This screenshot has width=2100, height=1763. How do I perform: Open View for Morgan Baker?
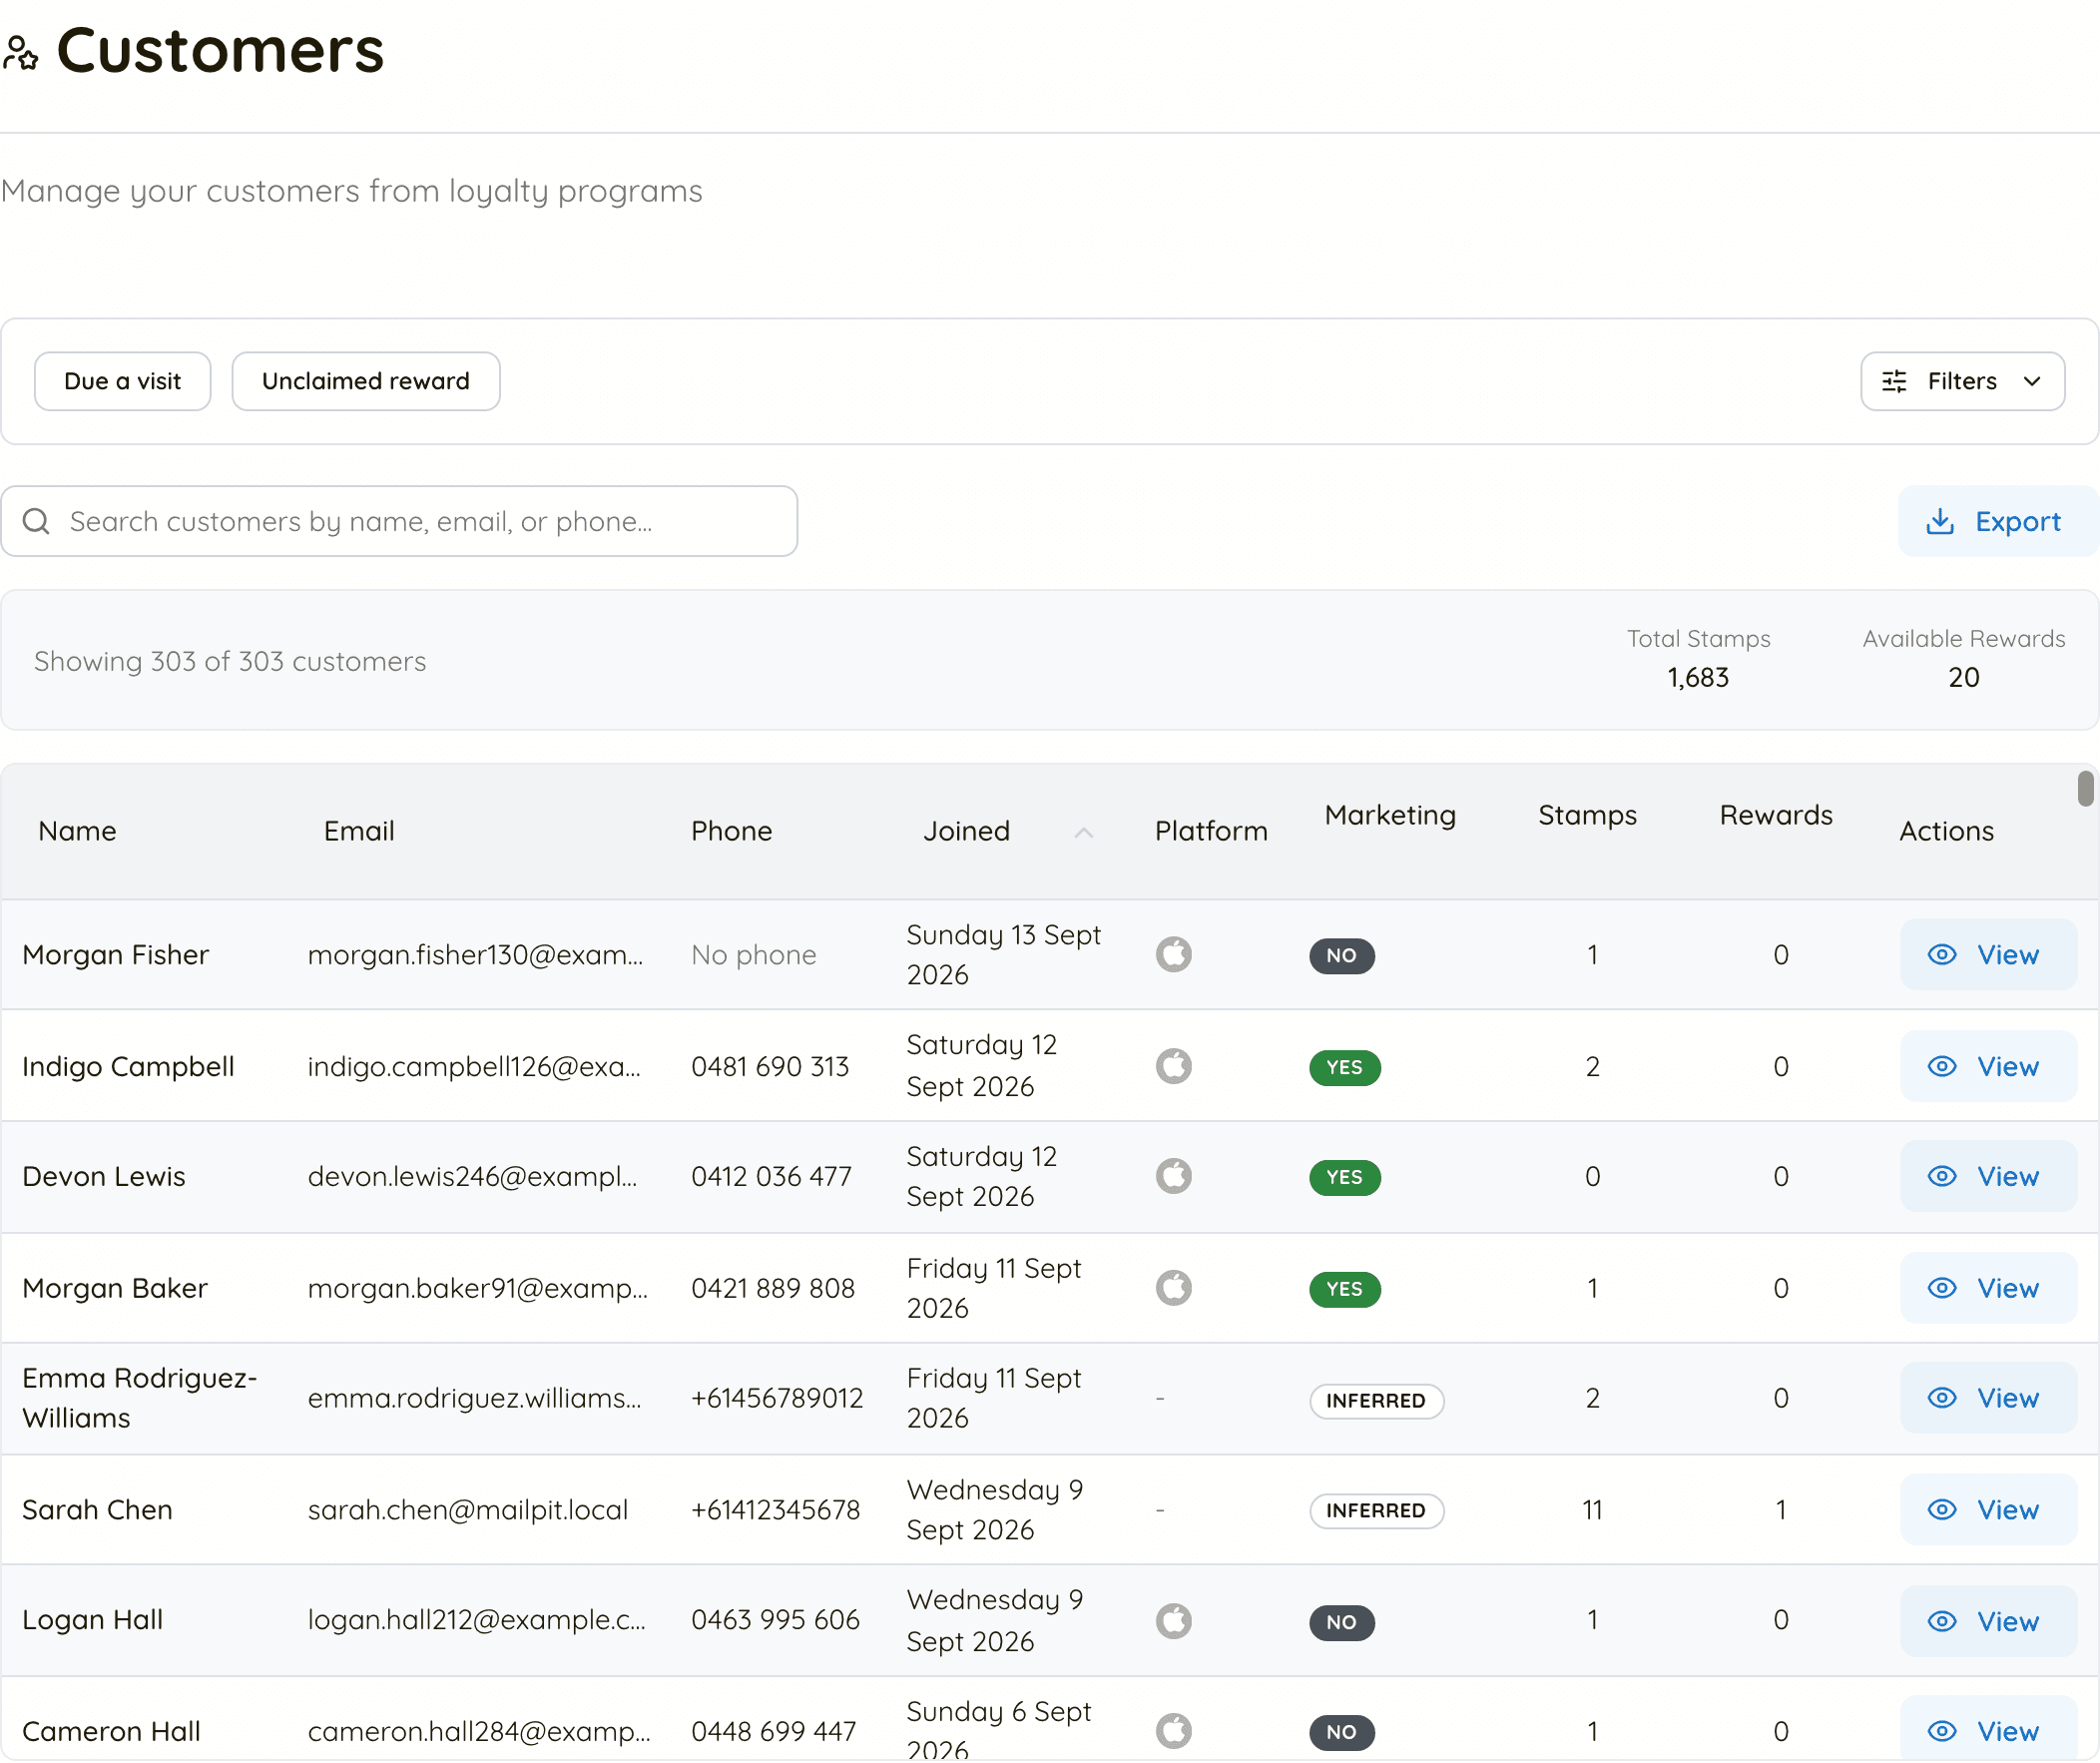[1988, 1289]
